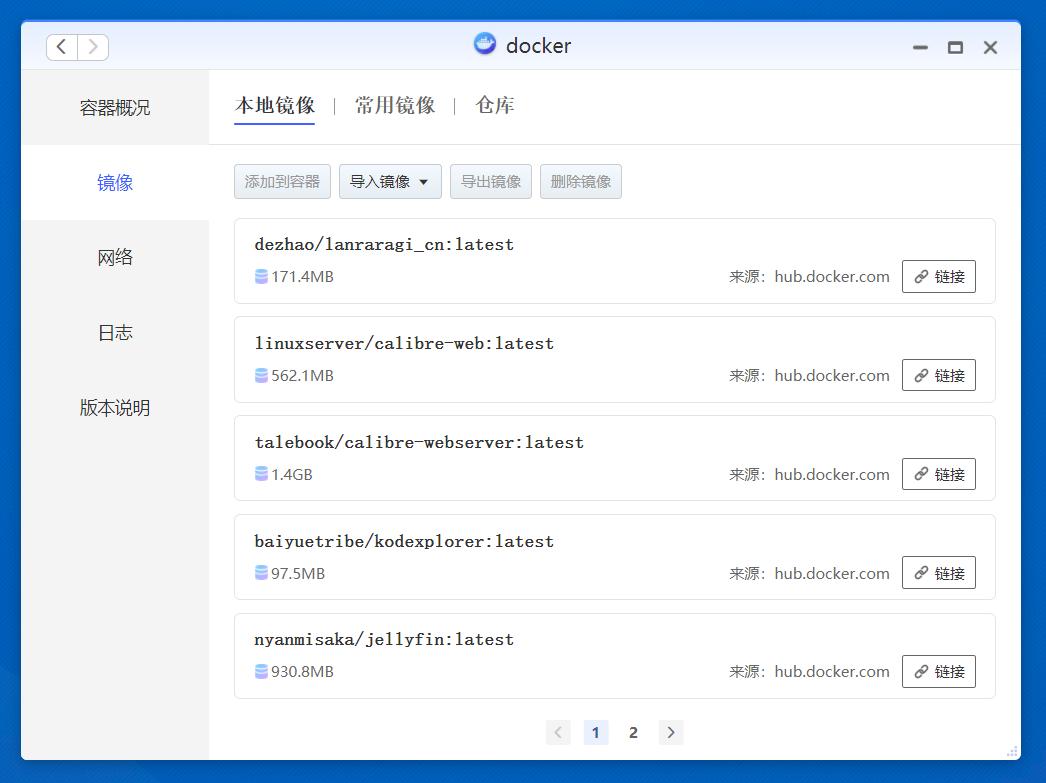Click the 添加到容器 button
This screenshot has height=783, width=1046.
coord(282,181)
